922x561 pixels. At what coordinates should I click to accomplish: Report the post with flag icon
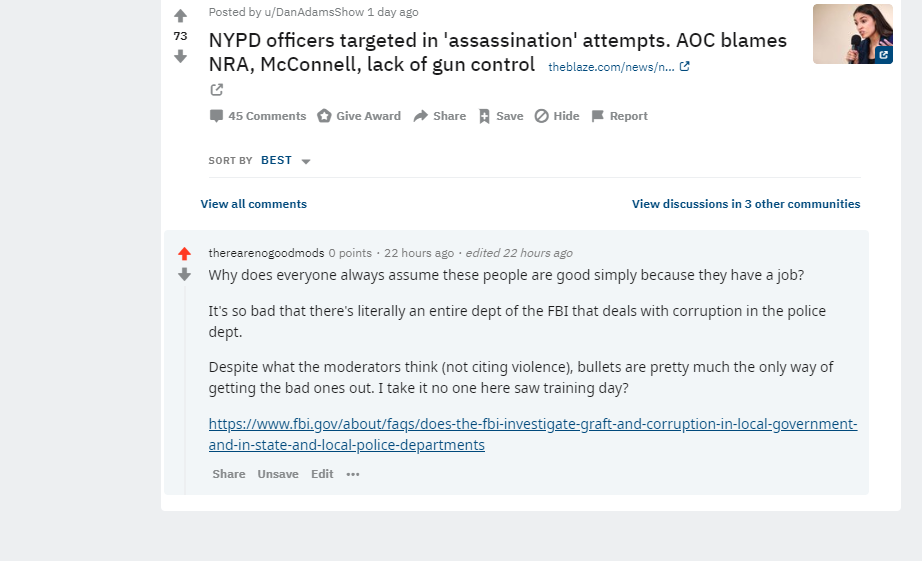(x=620, y=116)
